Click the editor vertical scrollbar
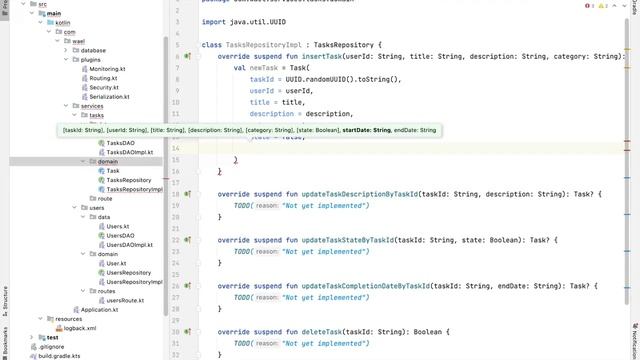 point(627,161)
